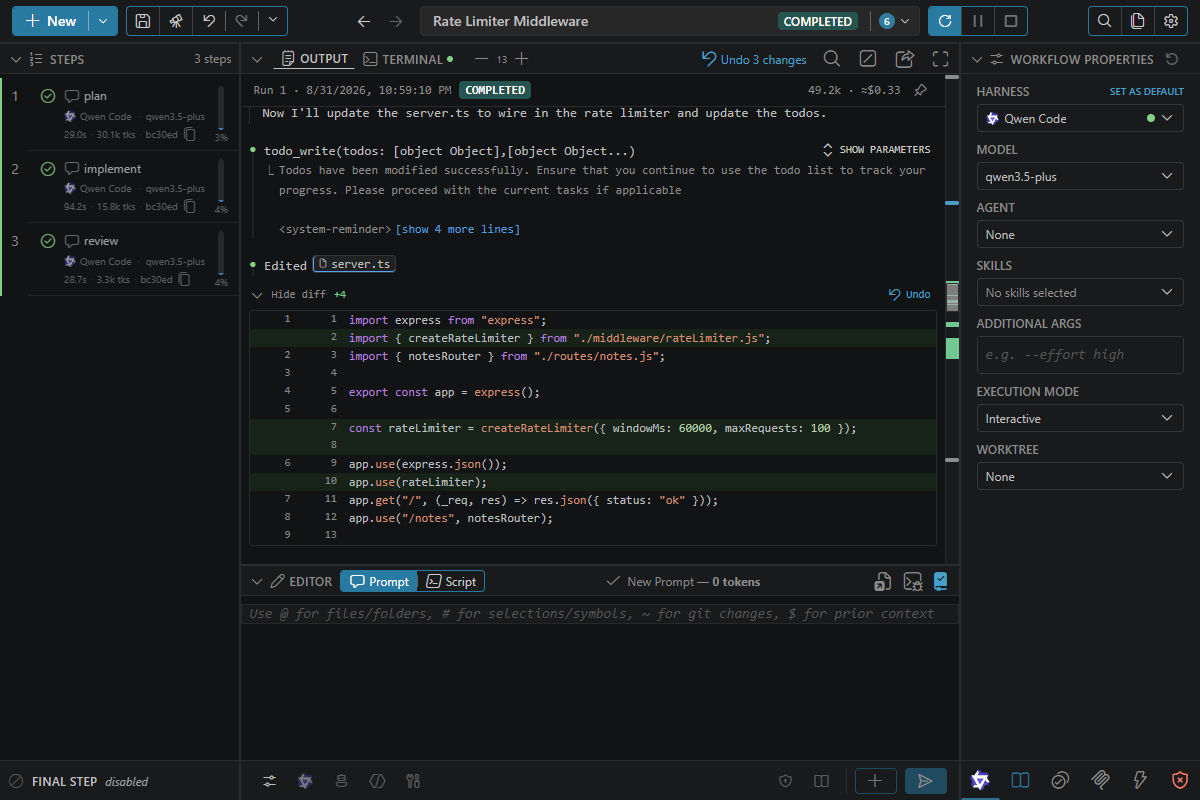This screenshot has width=1200, height=800.
Task: Export the output with the share icon
Action: tap(904, 59)
